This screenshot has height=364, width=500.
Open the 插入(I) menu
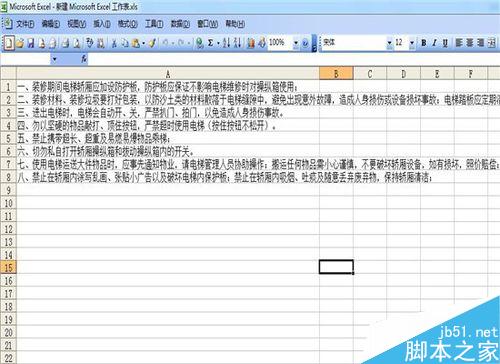(102, 24)
